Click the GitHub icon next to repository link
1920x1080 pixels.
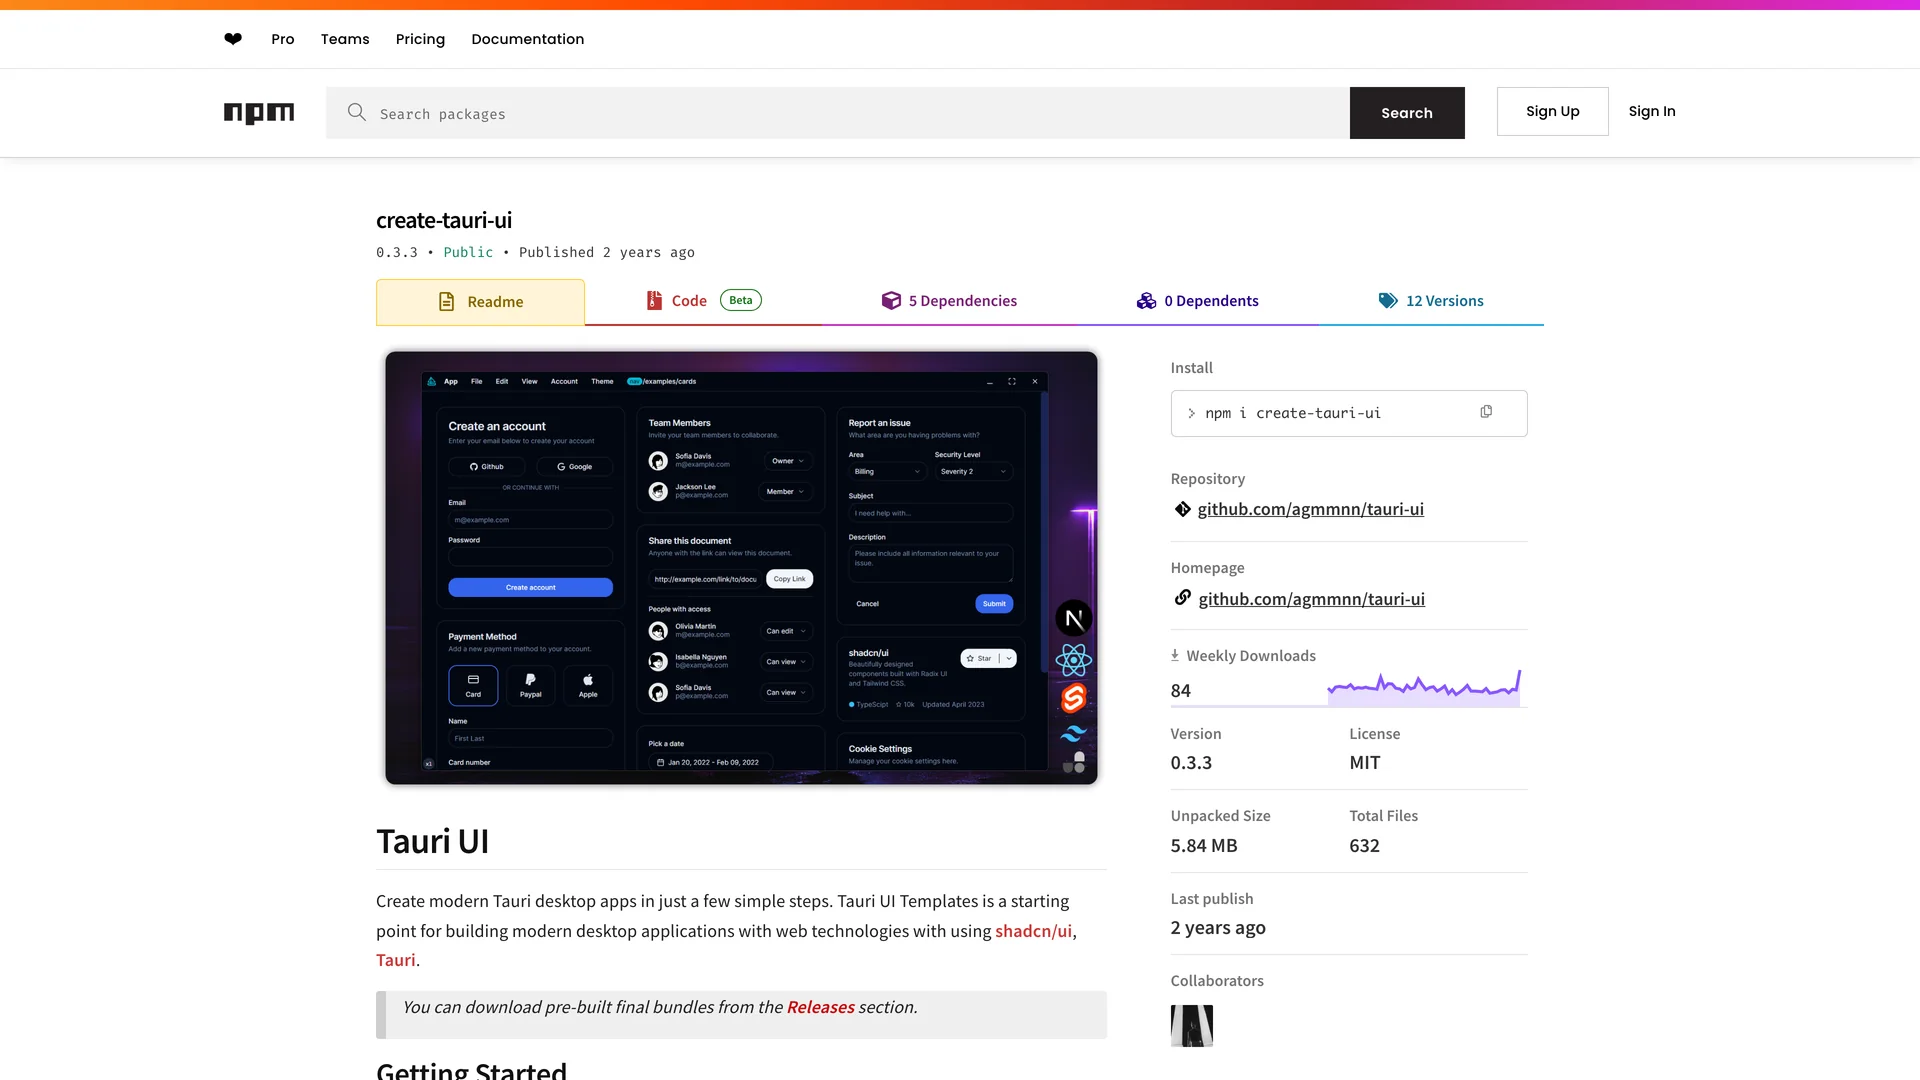(1182, 509)
